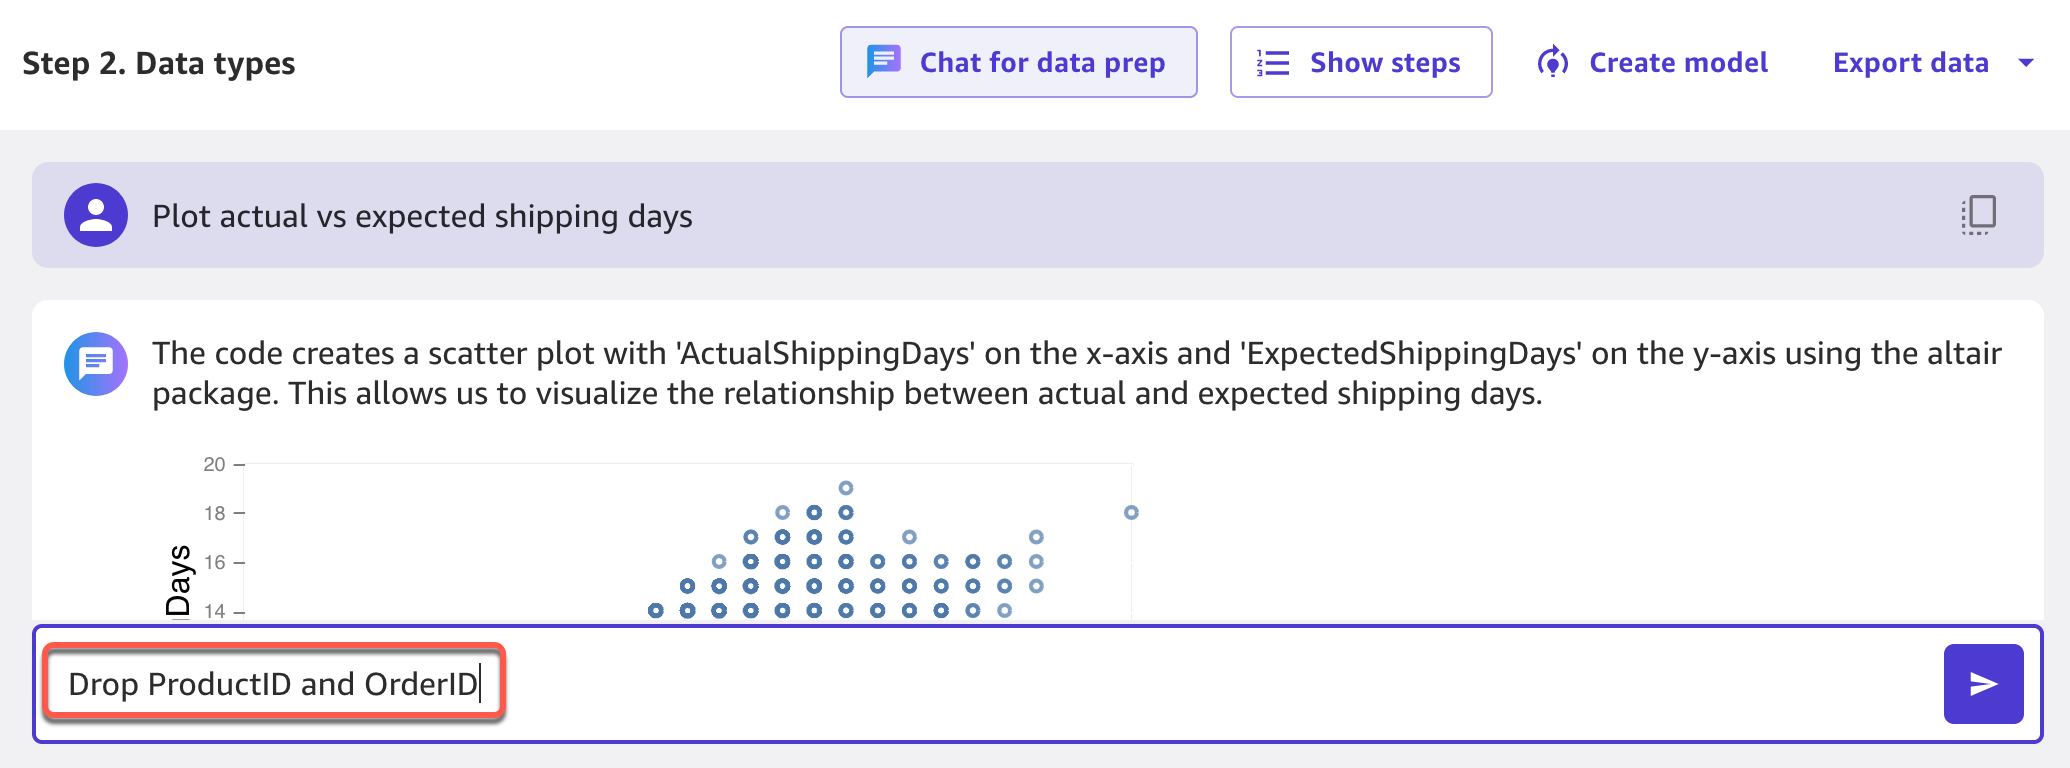Click the Export data label
Image resolution: width=2070 pixels, height=768 pixels.
point(1910,63)
